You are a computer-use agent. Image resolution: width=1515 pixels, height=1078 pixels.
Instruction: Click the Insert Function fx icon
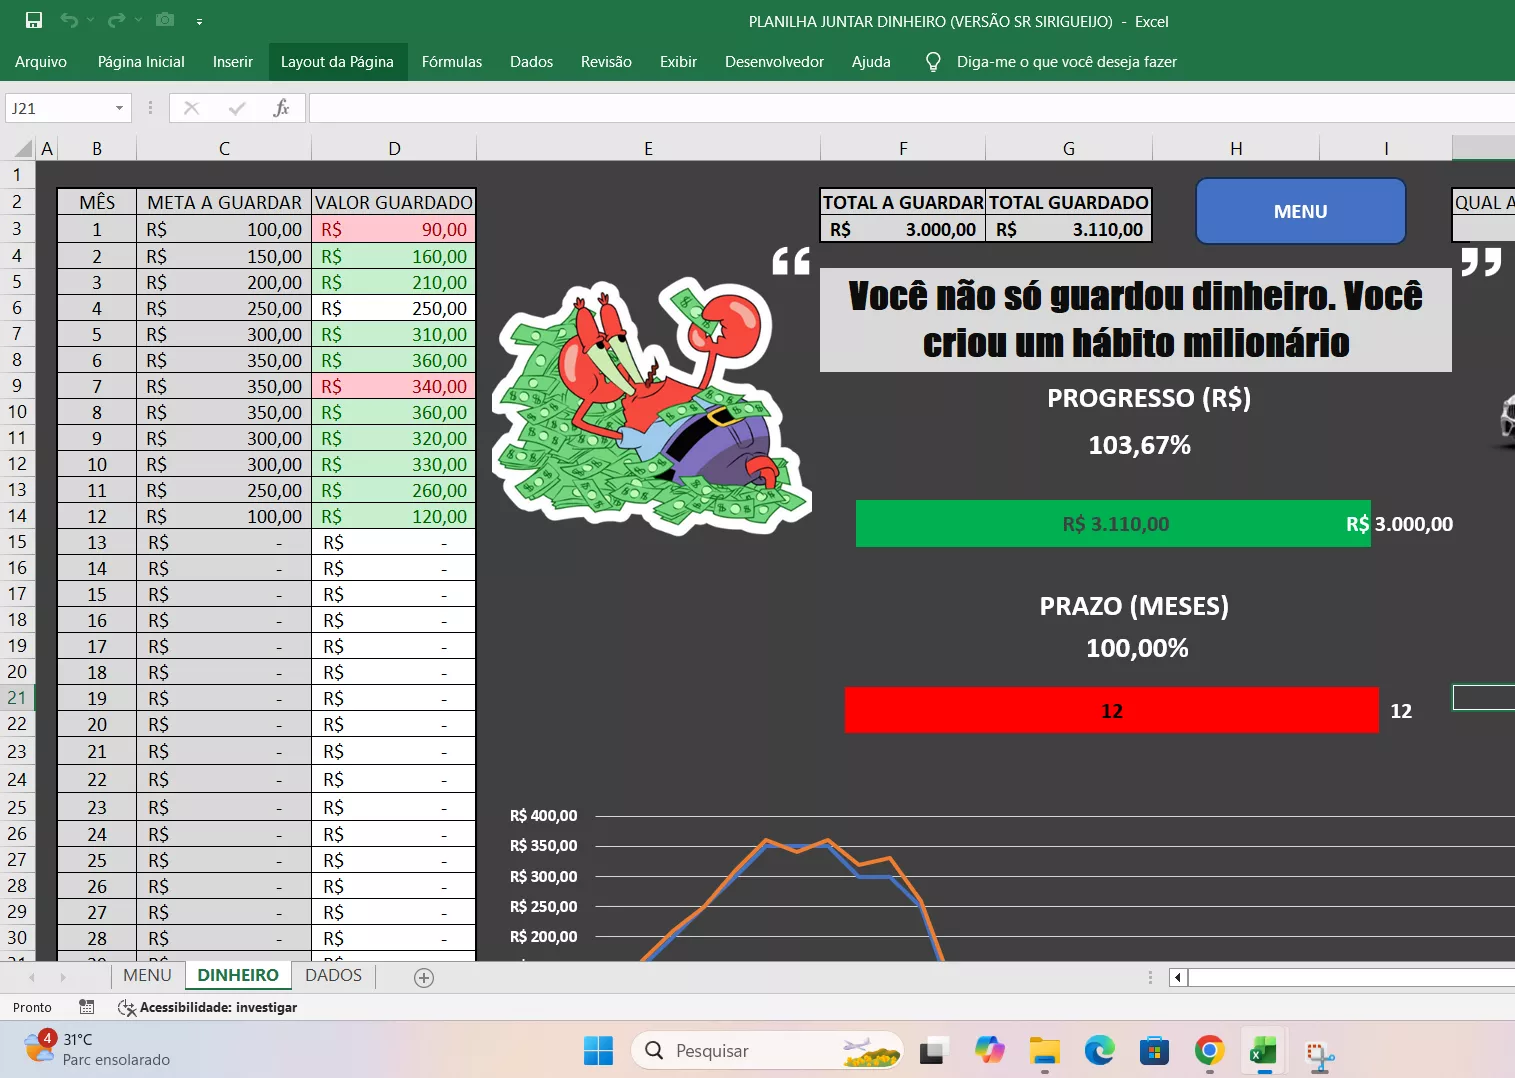(x=281, y=108)
